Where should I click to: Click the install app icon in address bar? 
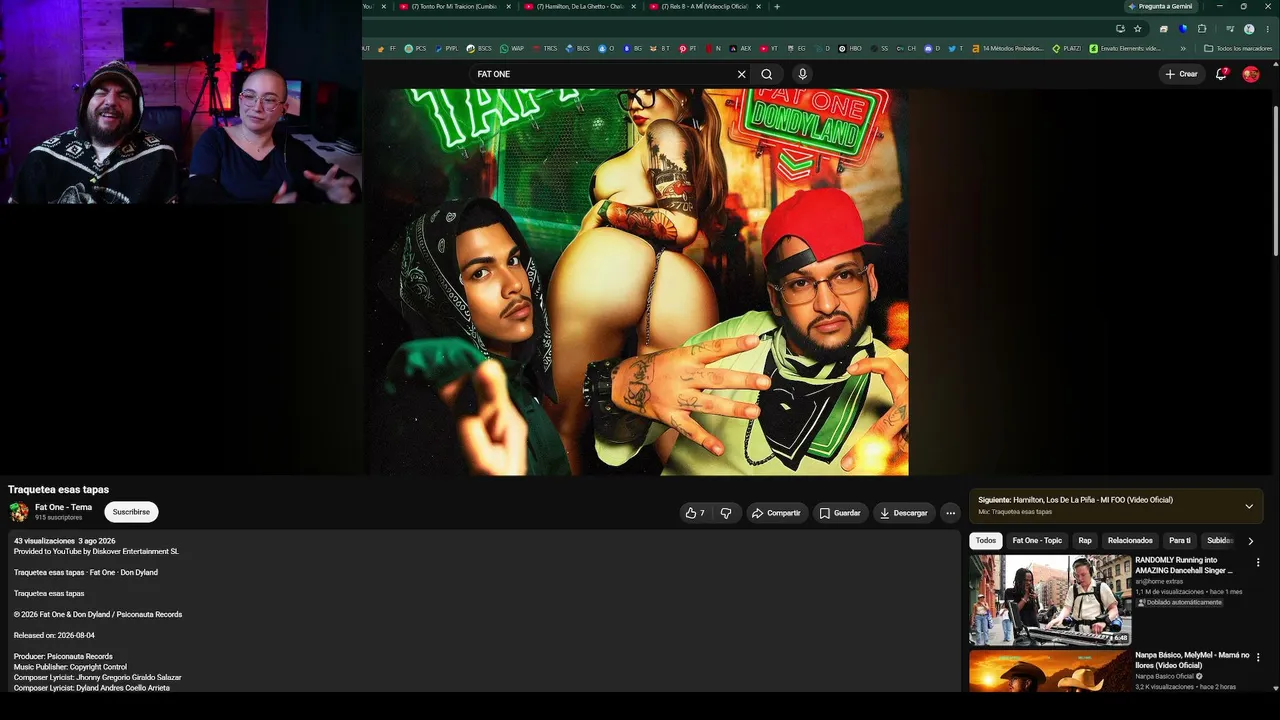1120,29
